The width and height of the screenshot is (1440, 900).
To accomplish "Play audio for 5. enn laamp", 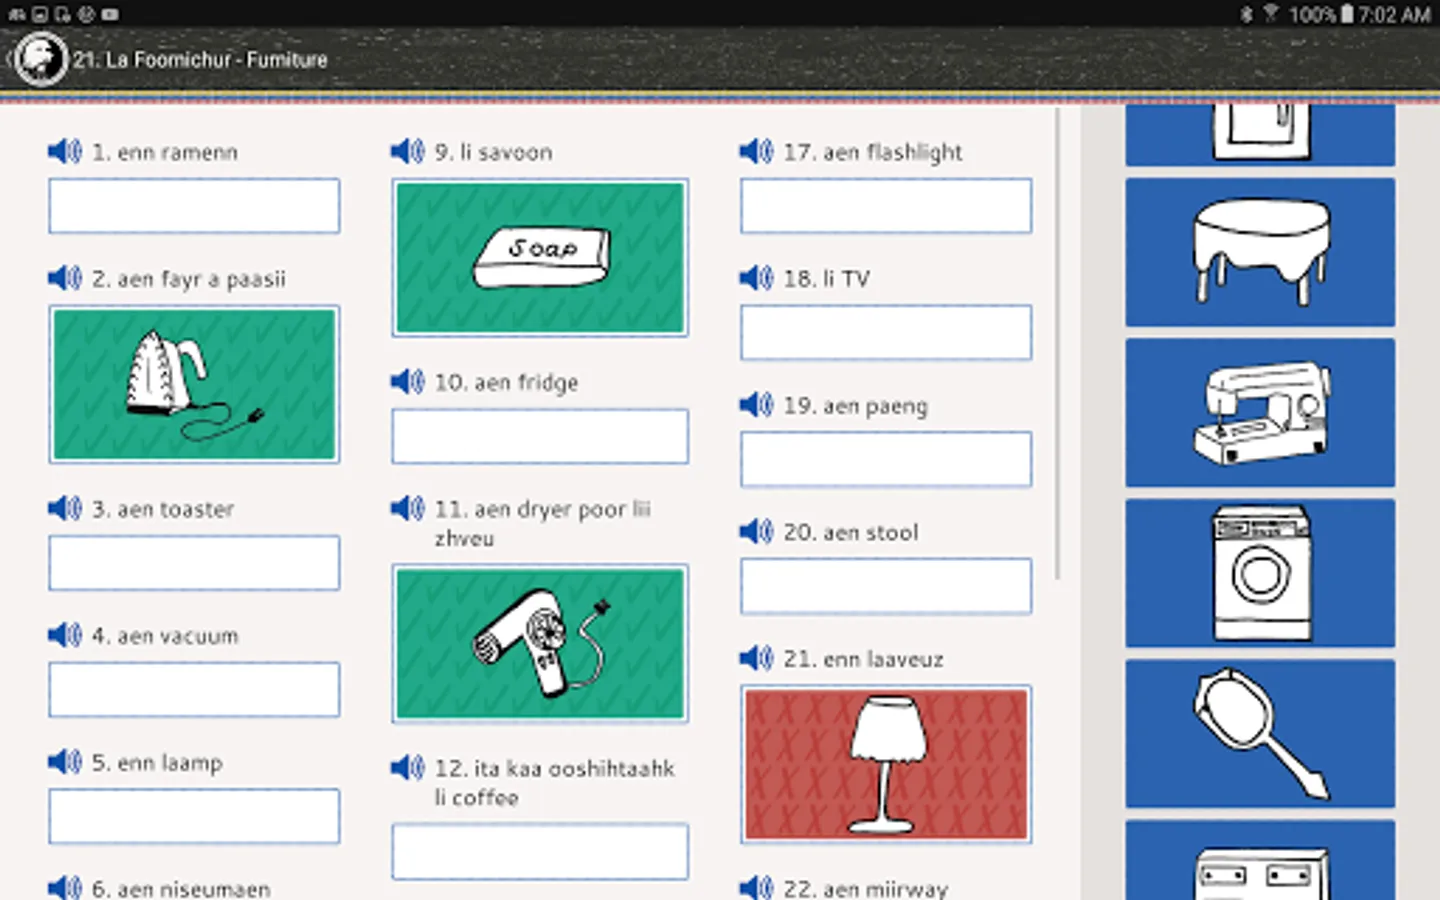I will click(x=65, y=762).
